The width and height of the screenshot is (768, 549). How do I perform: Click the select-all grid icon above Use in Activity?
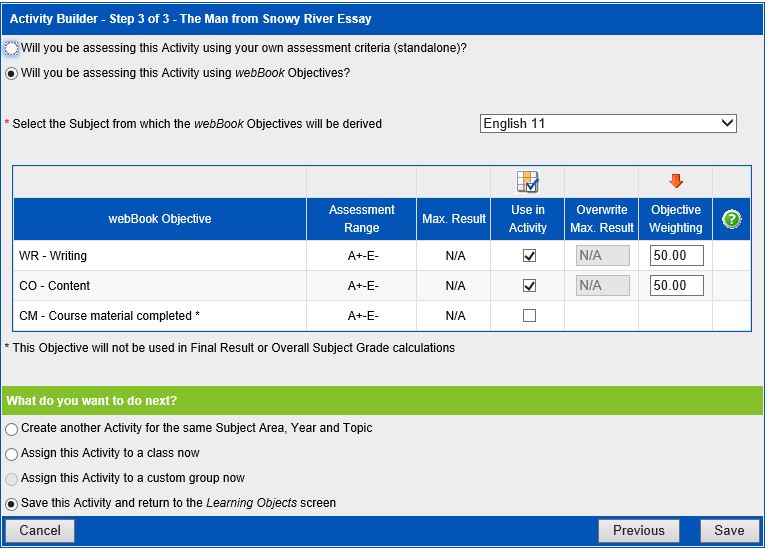click(x=527, y=182)
